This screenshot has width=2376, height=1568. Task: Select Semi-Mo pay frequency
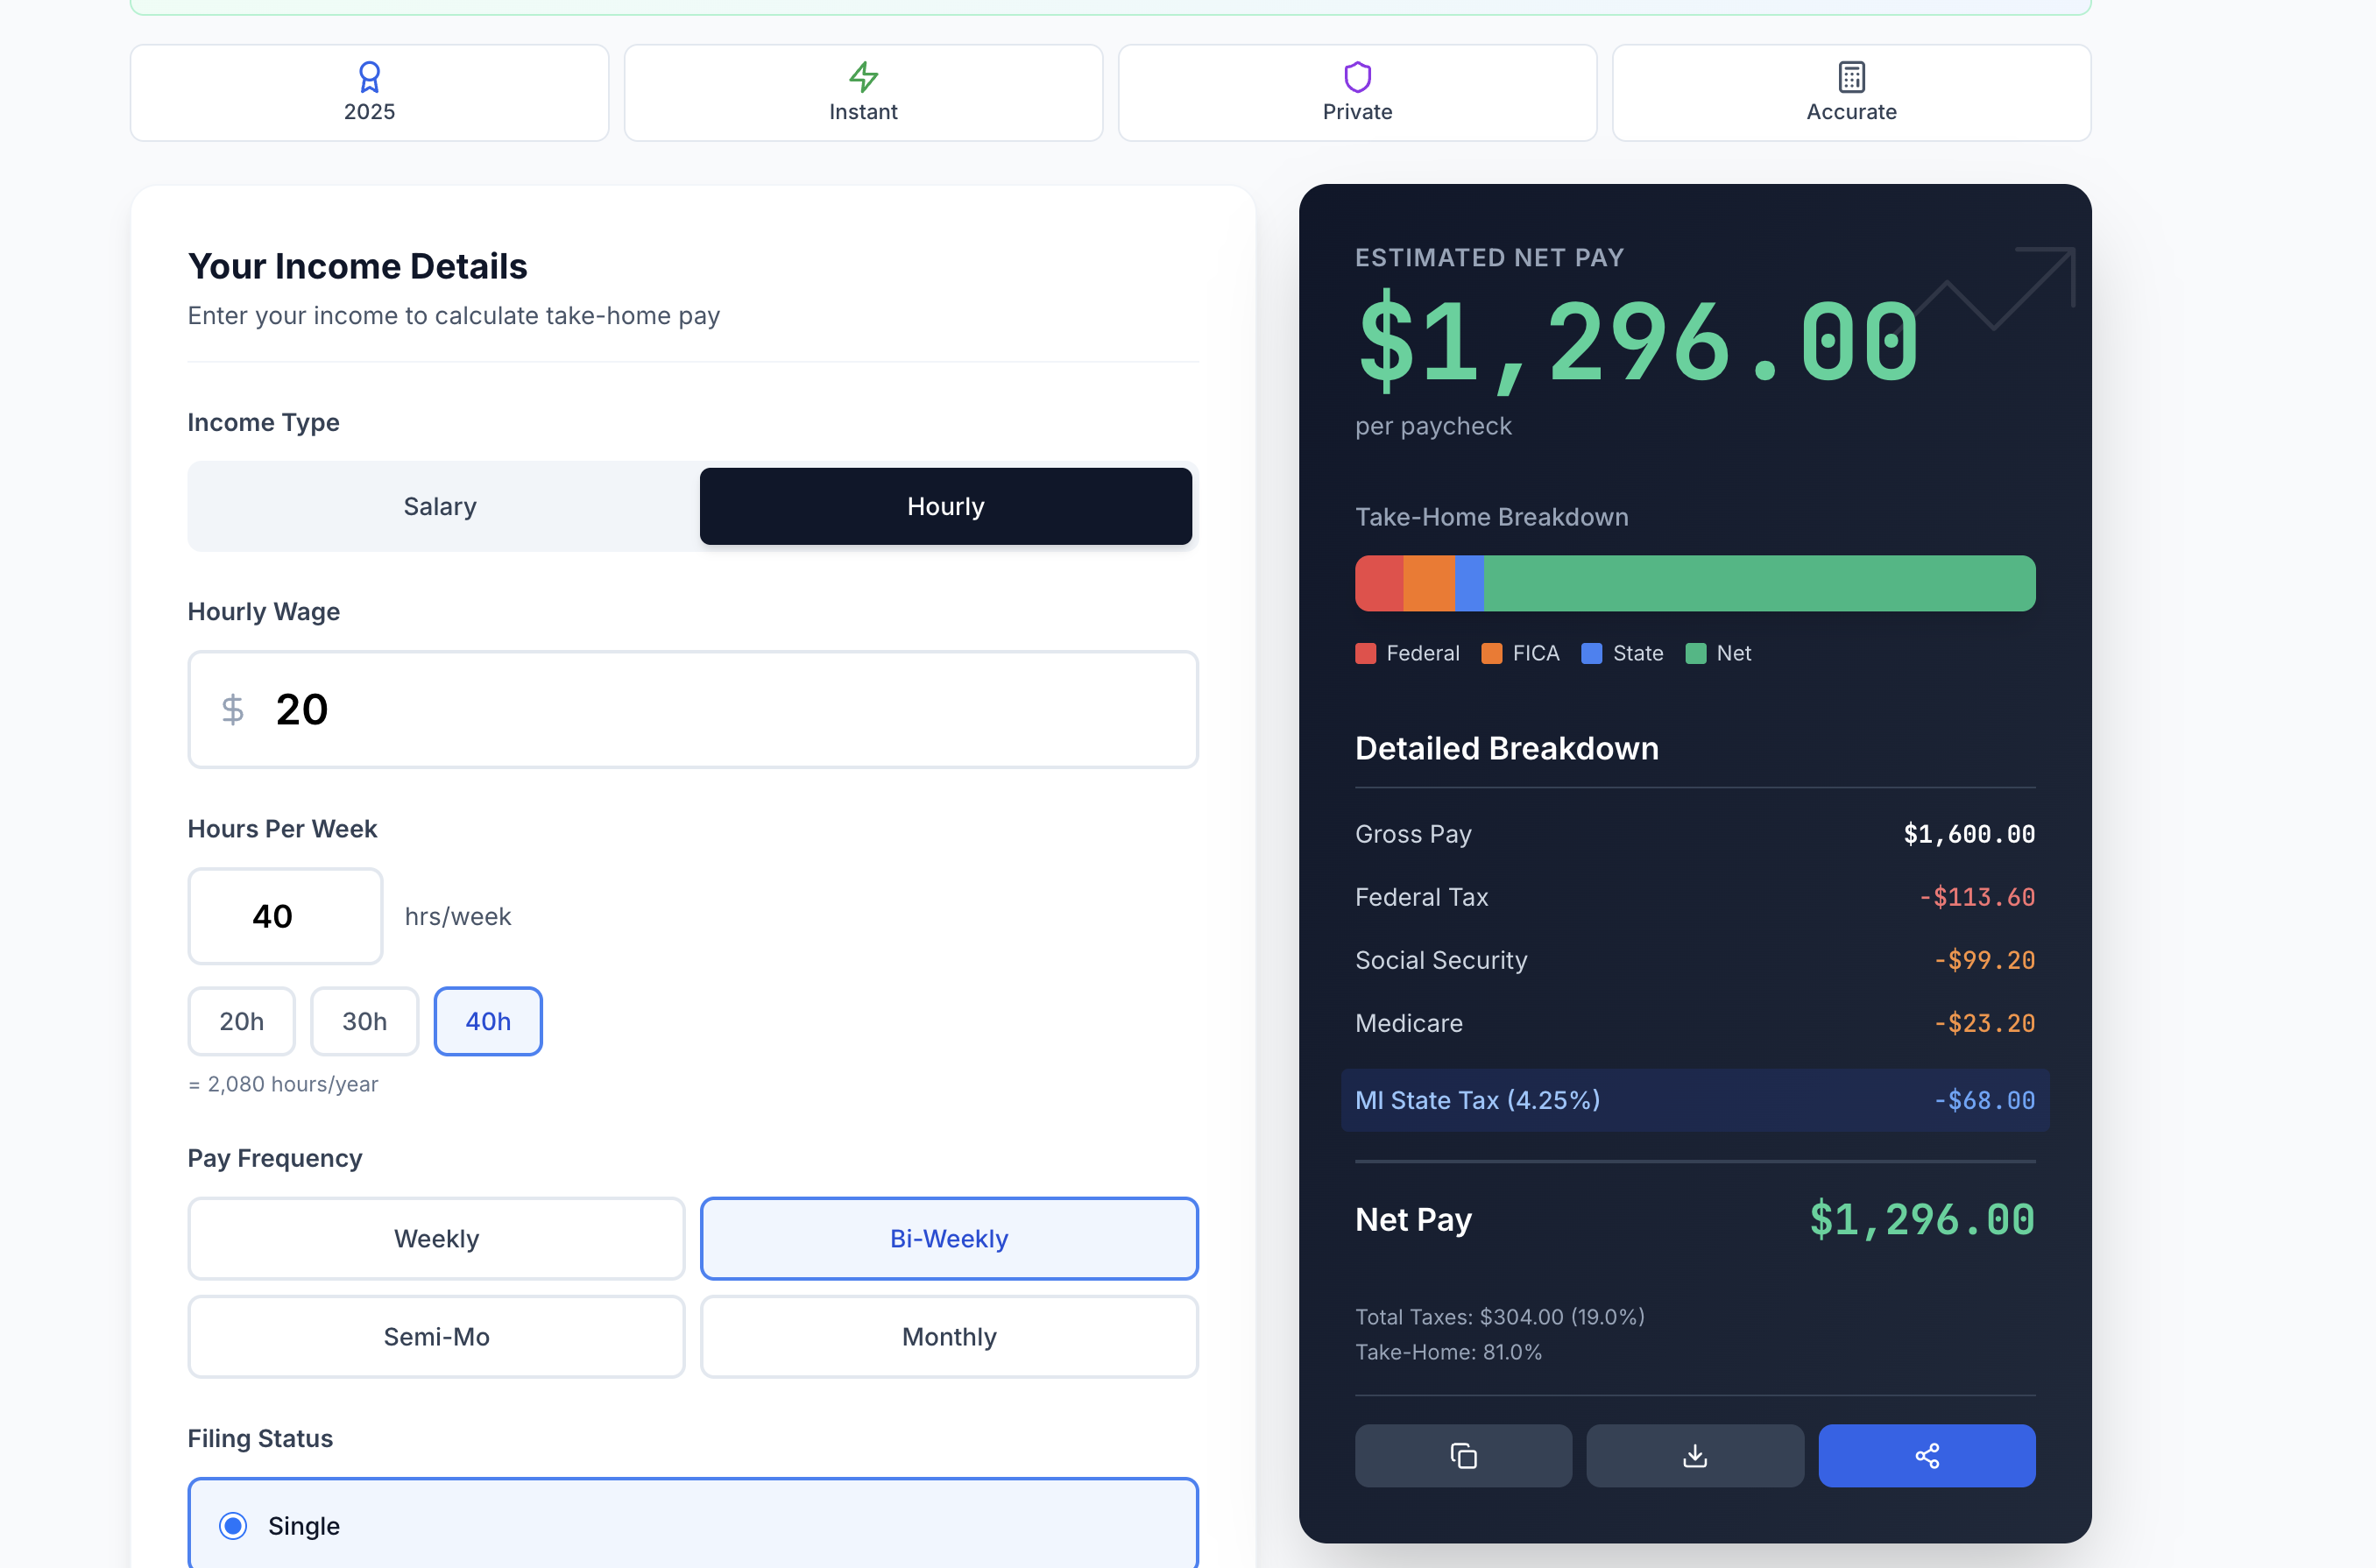pyautogui.click(x=437, y=1336)
